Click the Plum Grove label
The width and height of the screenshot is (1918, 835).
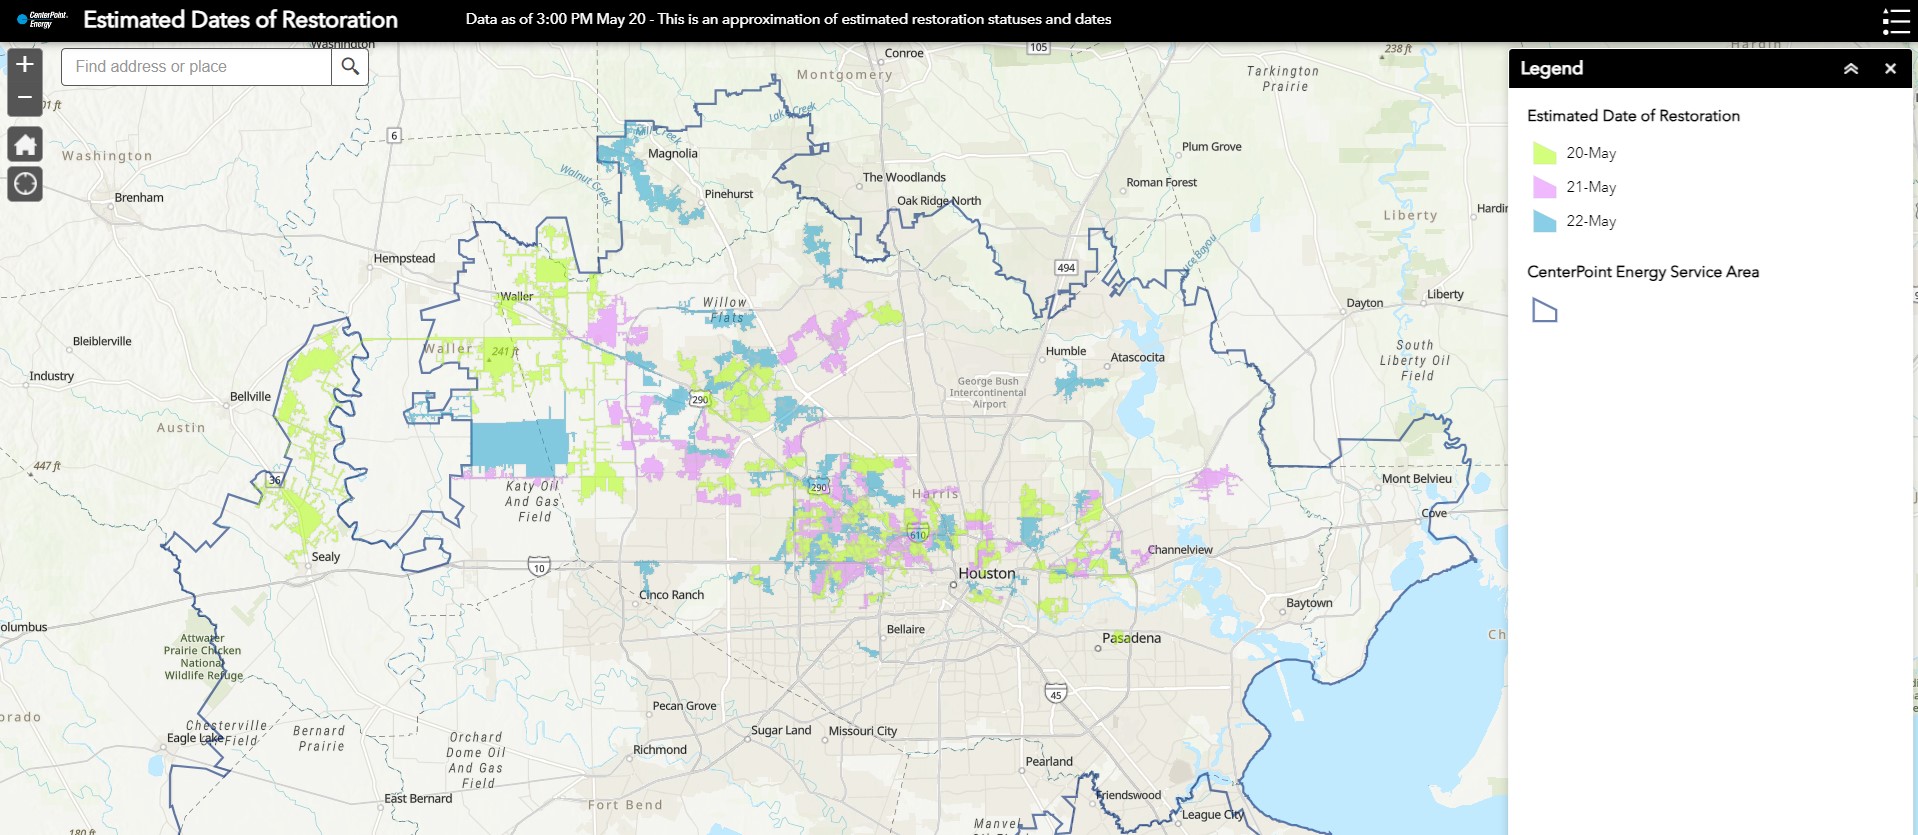[1211, 146]
